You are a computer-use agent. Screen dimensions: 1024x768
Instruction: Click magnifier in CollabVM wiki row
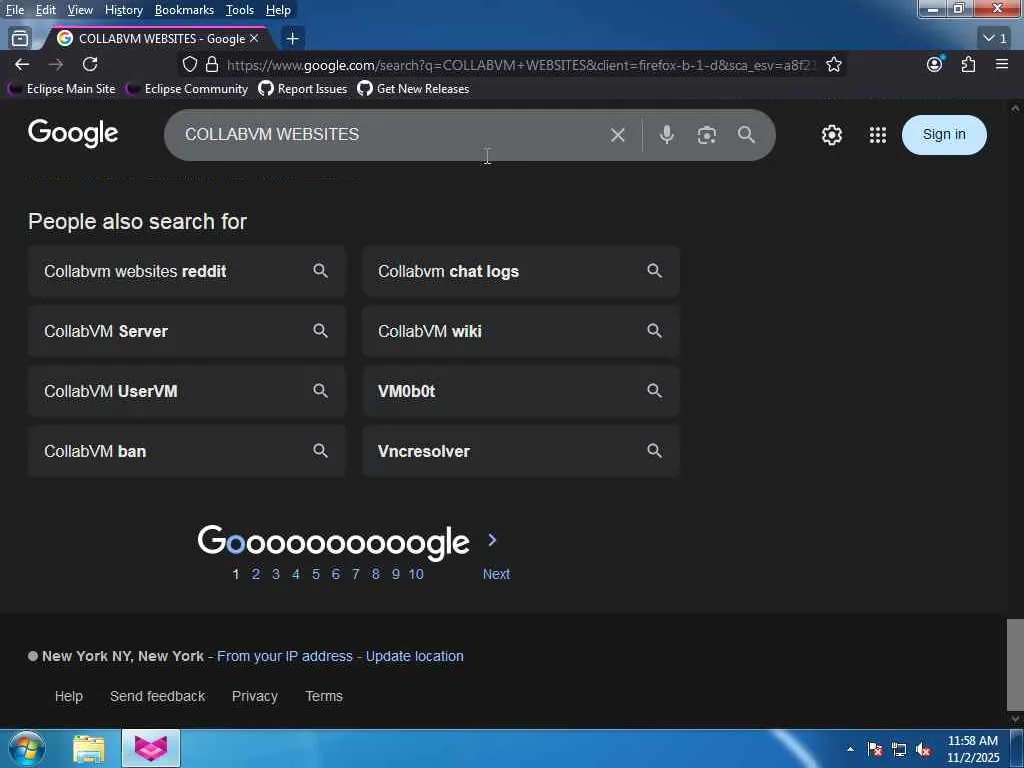654,330
